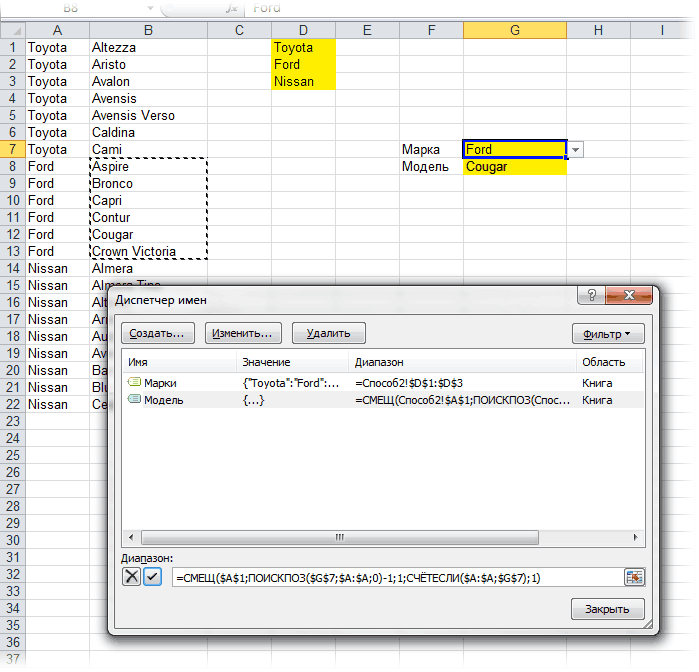Image resolution: width=699 pixels, height=672 pixels.
Task: Click the select-all corner of the sheet
Action: [13, 30]
